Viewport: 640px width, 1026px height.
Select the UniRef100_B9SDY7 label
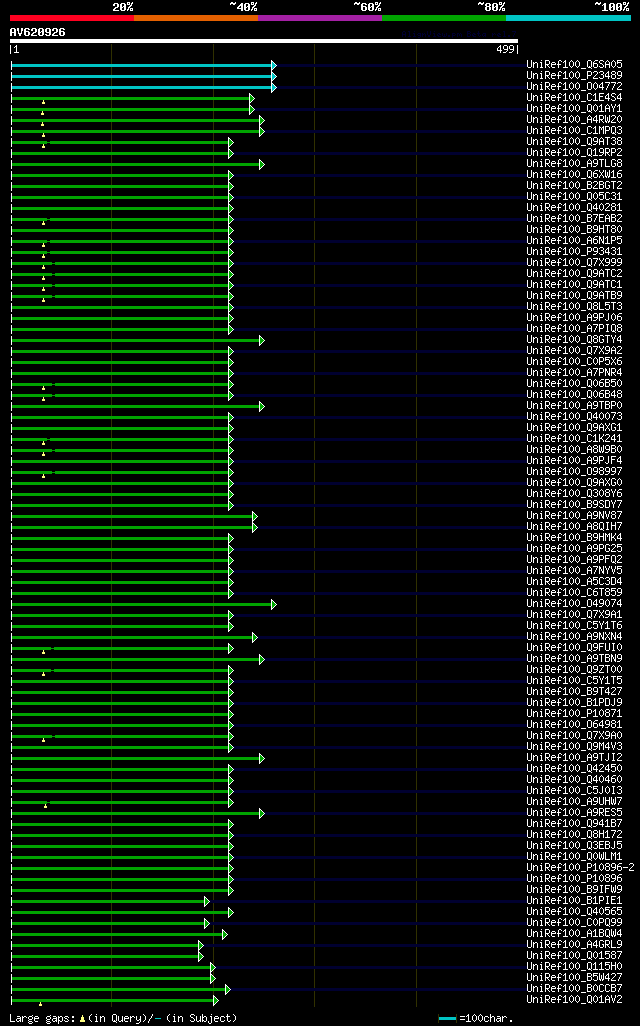click(x=575, y=504)
